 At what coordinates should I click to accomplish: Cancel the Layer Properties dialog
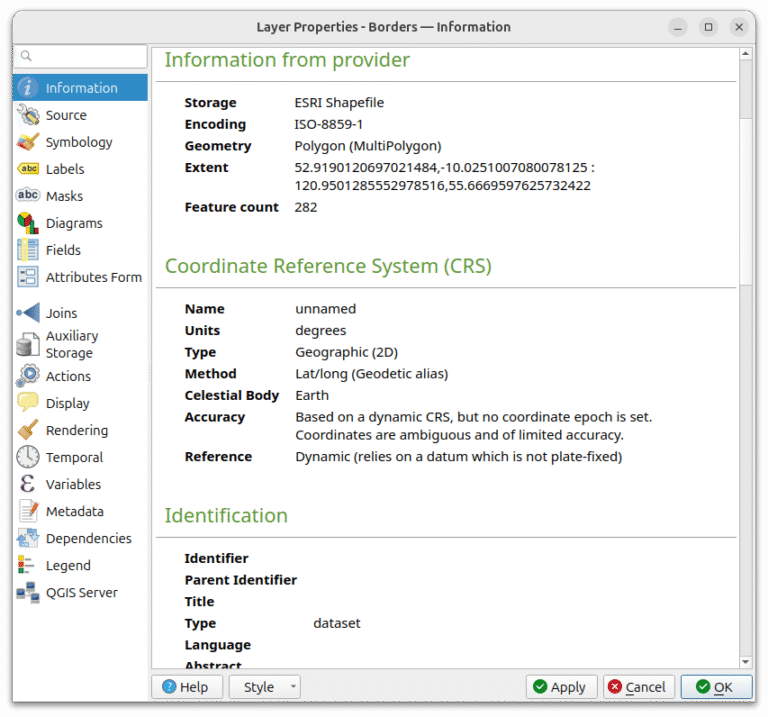(x=639, y=687)
